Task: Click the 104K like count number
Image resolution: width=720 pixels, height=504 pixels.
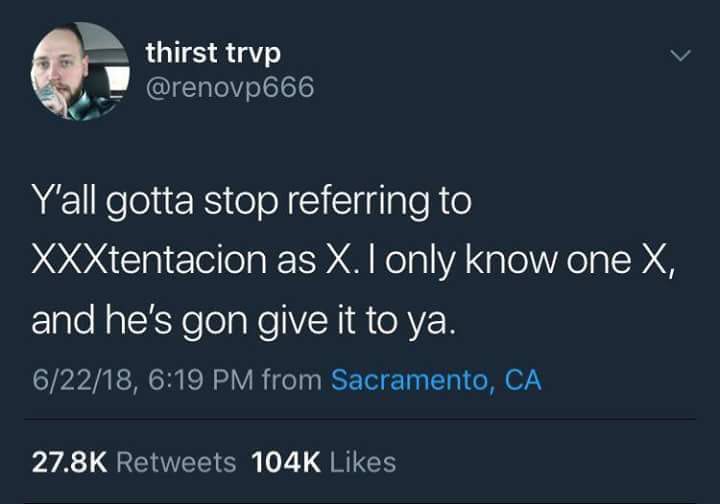Action: (x=286, y=462)
